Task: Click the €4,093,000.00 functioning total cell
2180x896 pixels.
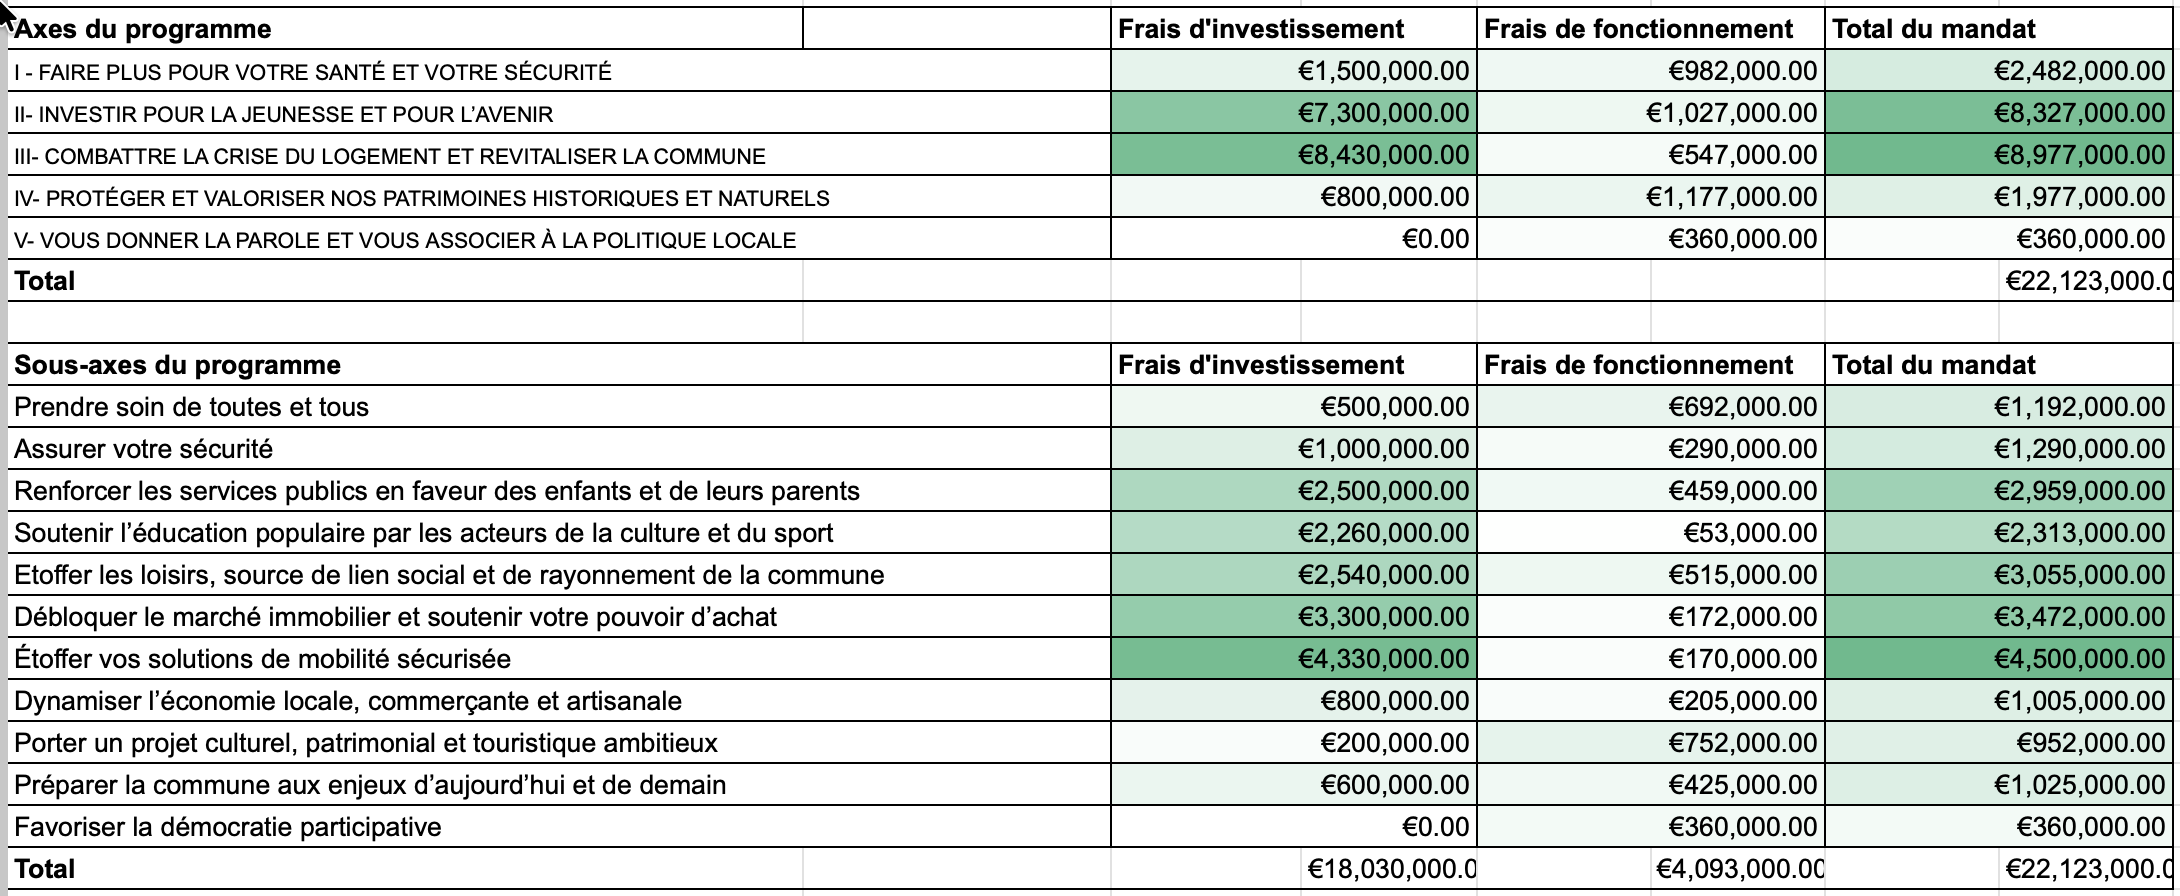Action: click(1738, 869)
